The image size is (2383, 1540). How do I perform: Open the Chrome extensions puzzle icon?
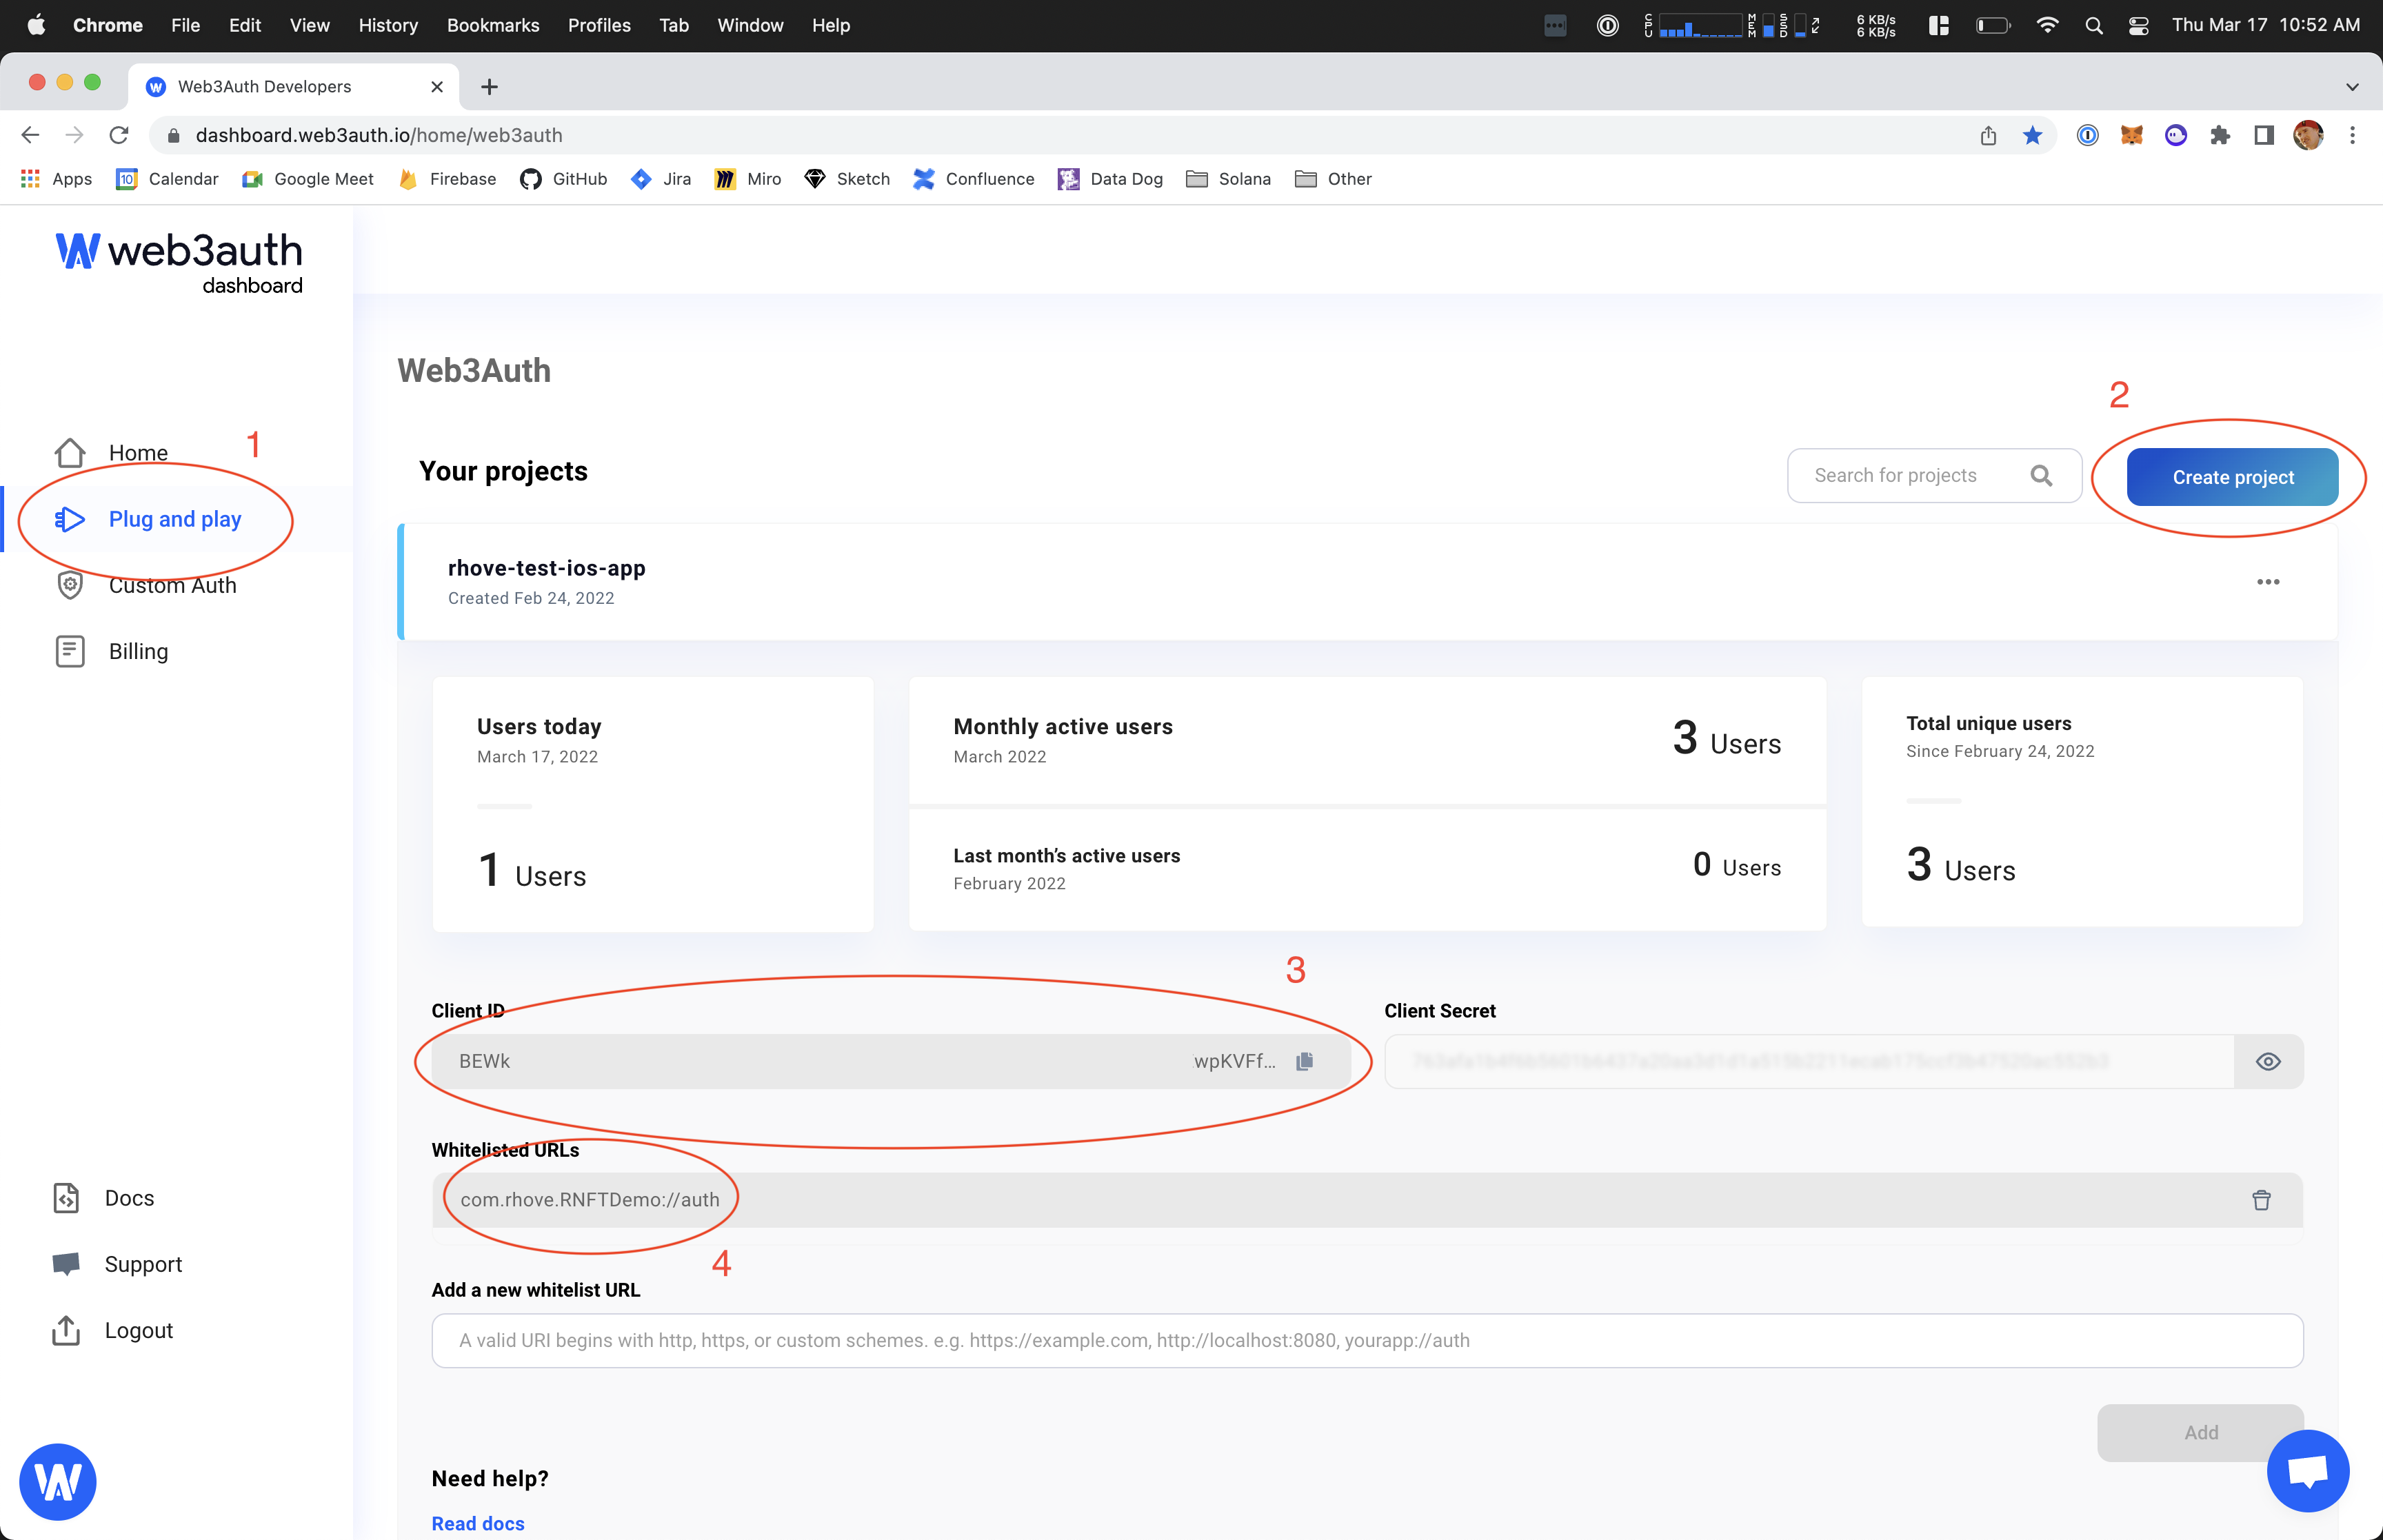(2220, 135)
